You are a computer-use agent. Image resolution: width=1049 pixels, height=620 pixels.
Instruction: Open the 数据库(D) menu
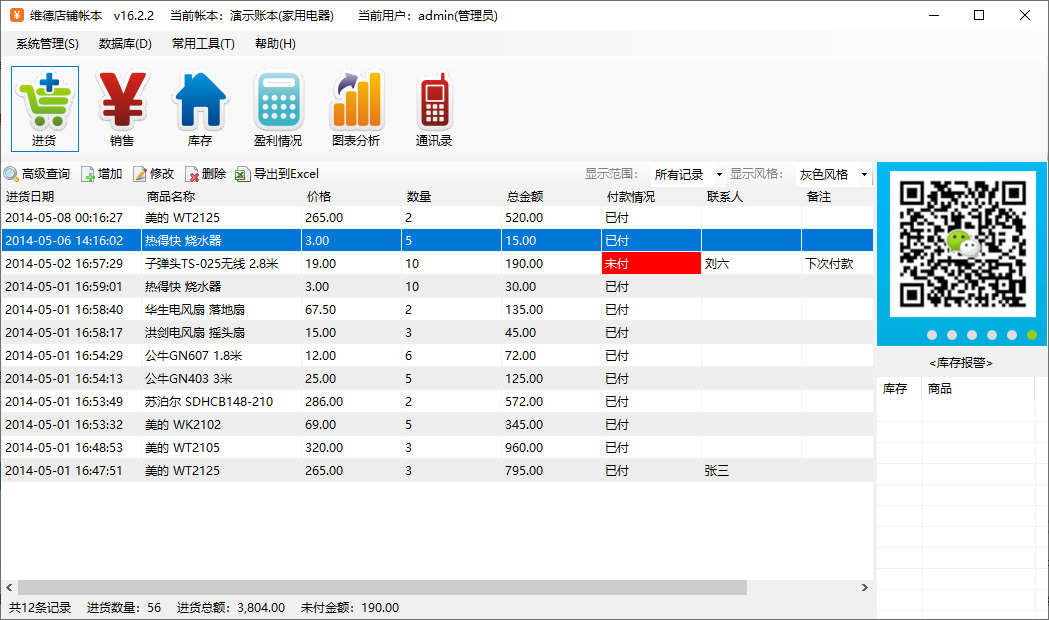125,43
